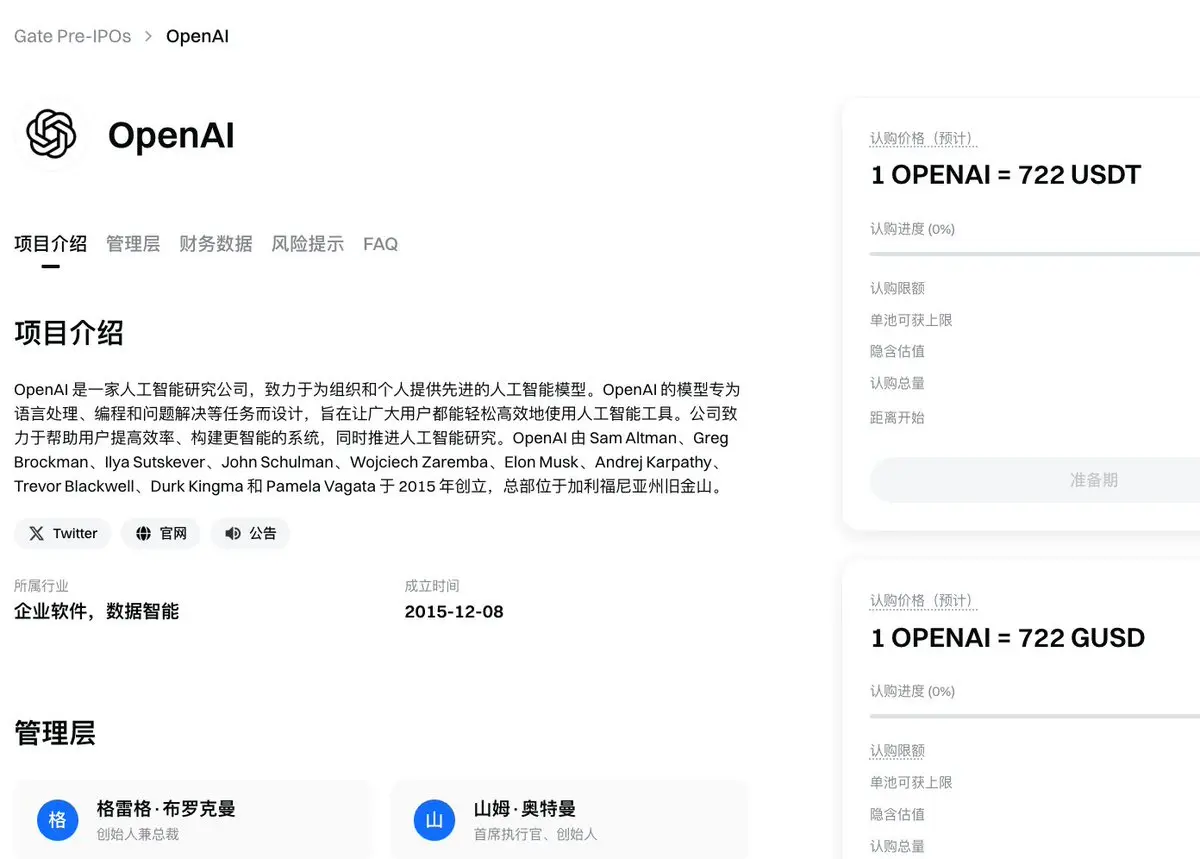Click 认购总量 in the GUSD card
Viewport: 1200px width, 859px height.
pyautogui.click(x=897, y=846)
